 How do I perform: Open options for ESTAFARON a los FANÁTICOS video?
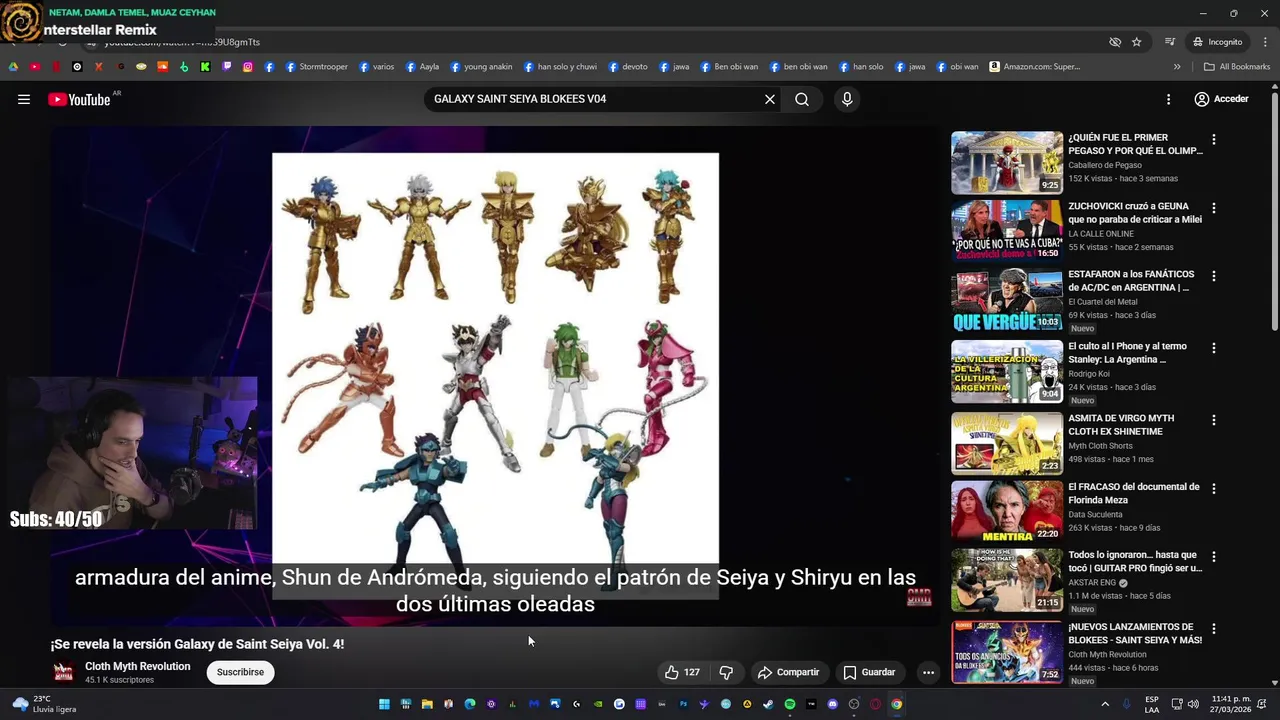coord(1214,276)
